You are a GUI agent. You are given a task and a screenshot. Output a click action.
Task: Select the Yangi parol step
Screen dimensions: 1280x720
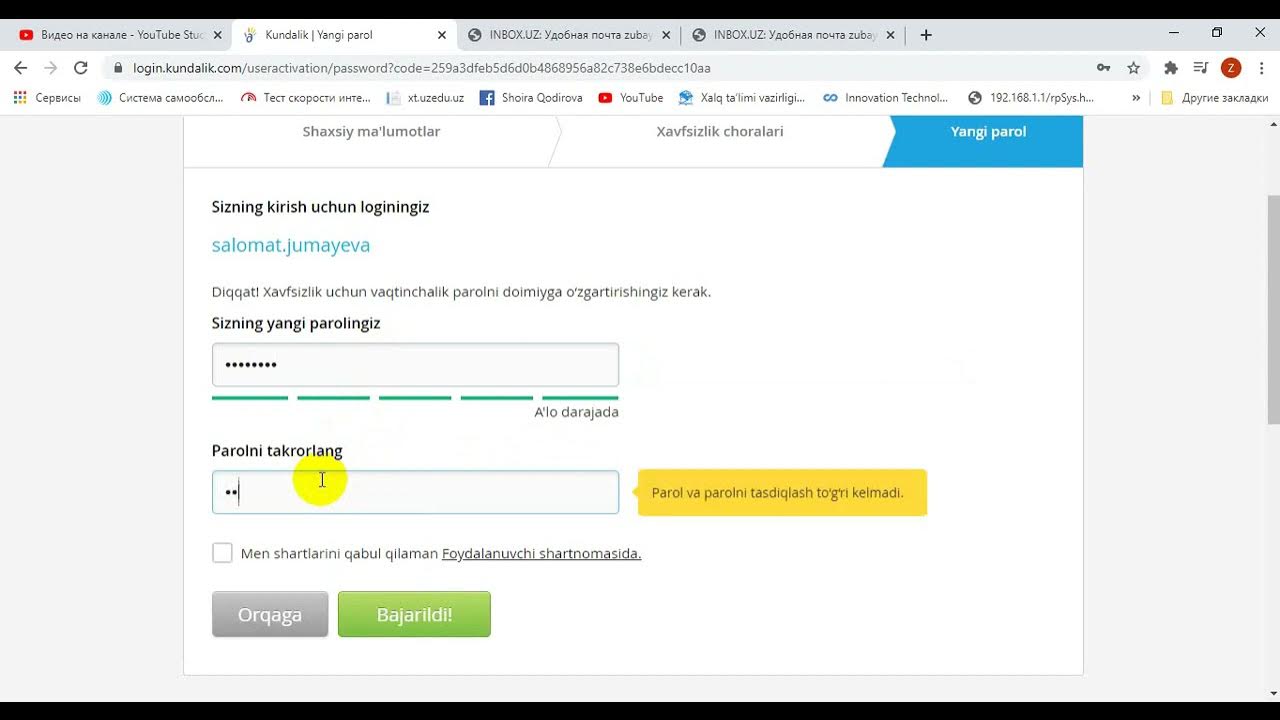(x=988, y=132)
